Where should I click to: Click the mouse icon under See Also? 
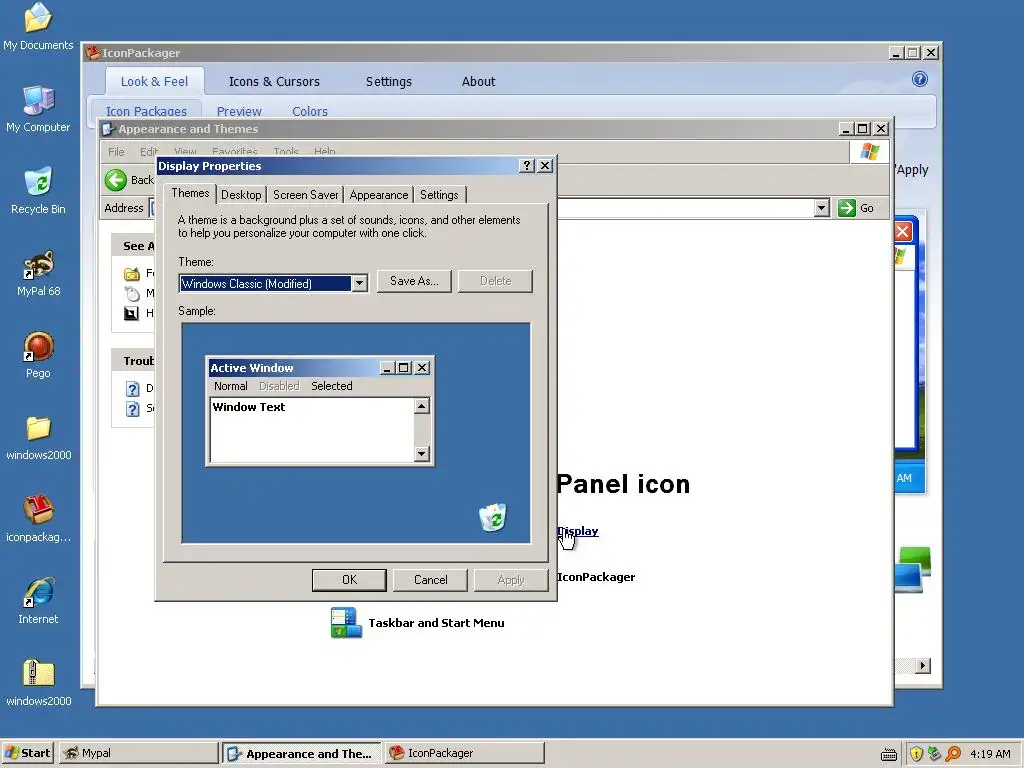pos(132,293)
